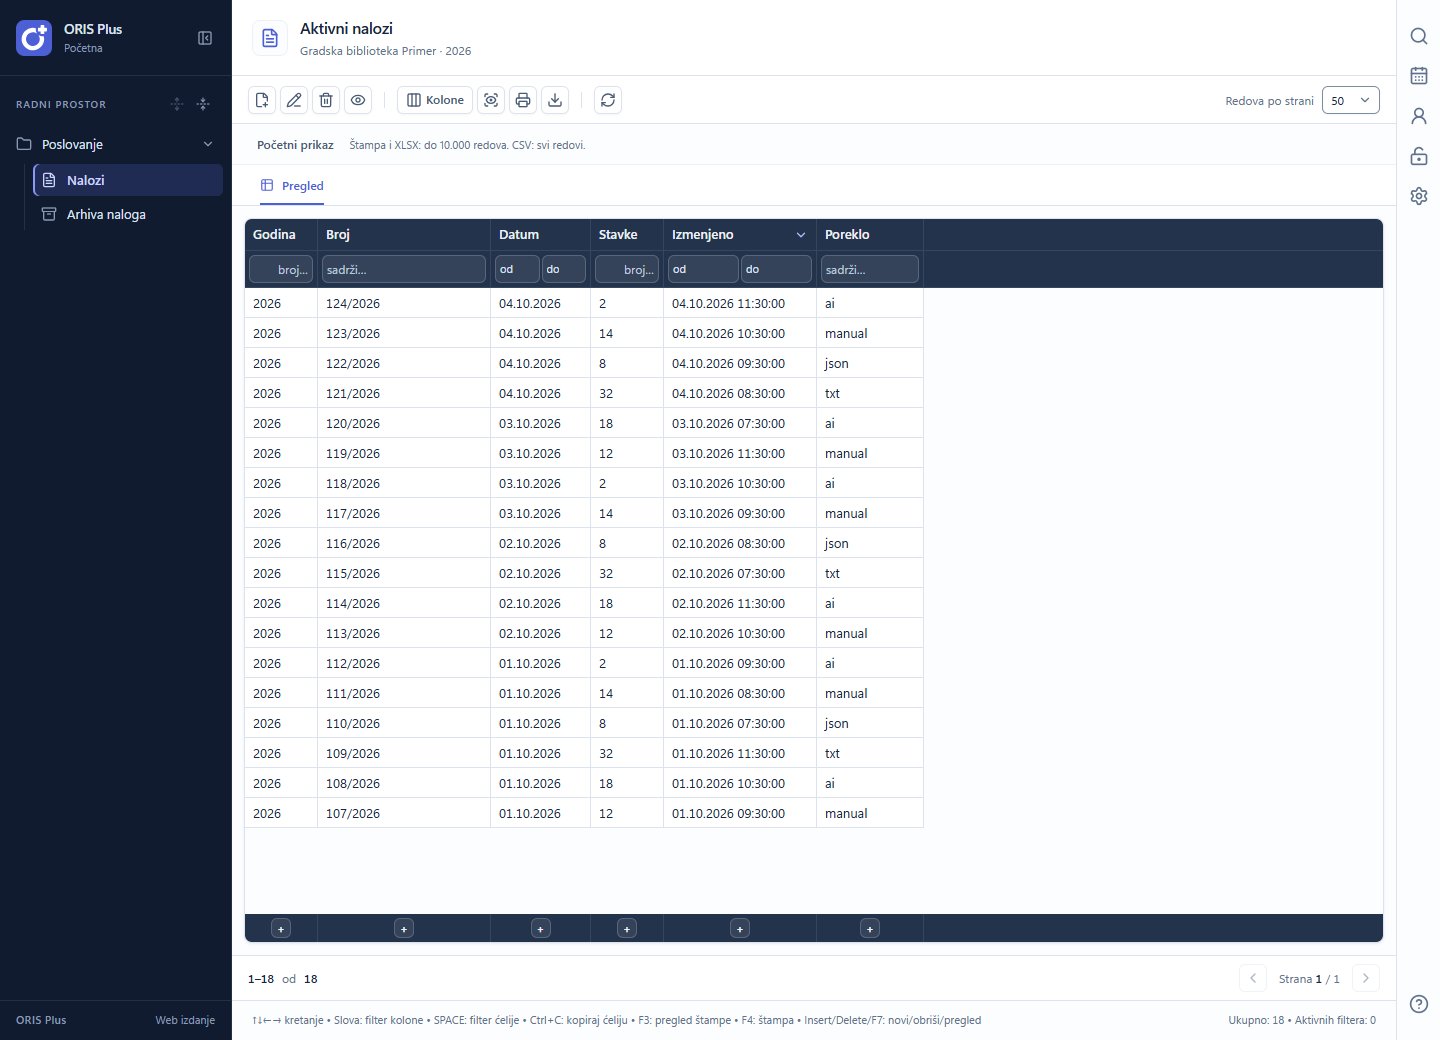Open the help question mark icon
This screenshot has width=1440, height=1040.
point(1419,1004)
